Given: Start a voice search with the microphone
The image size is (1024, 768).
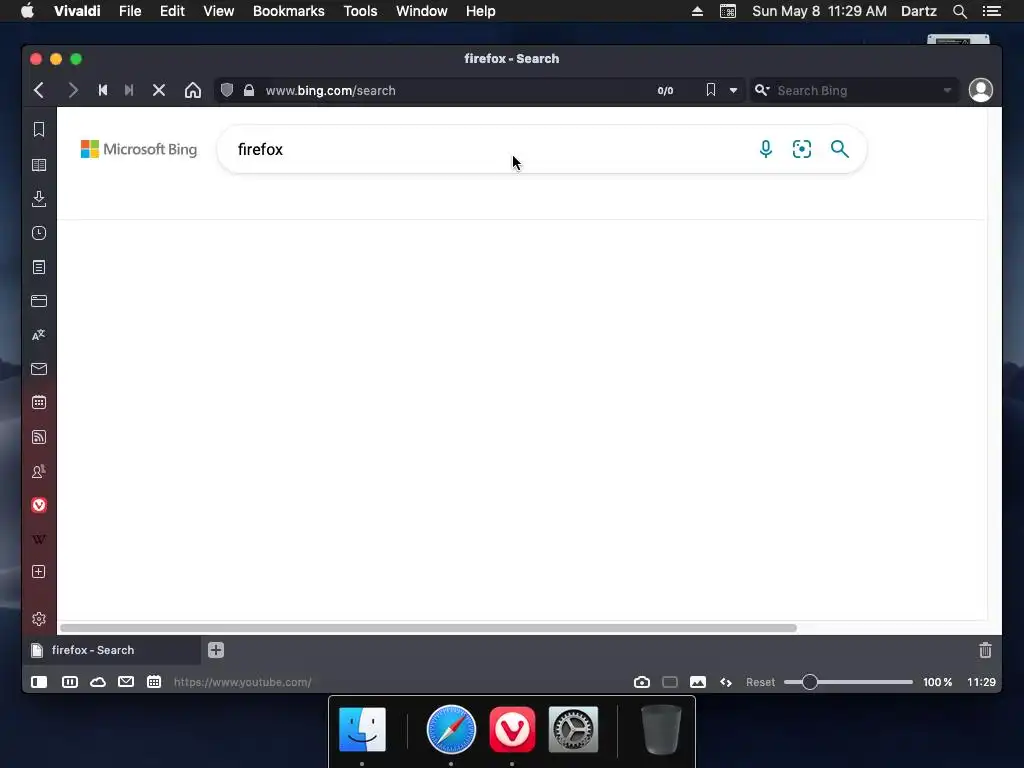Looking at the screenshot, I should pyautogui.click(x=765, y=149).
